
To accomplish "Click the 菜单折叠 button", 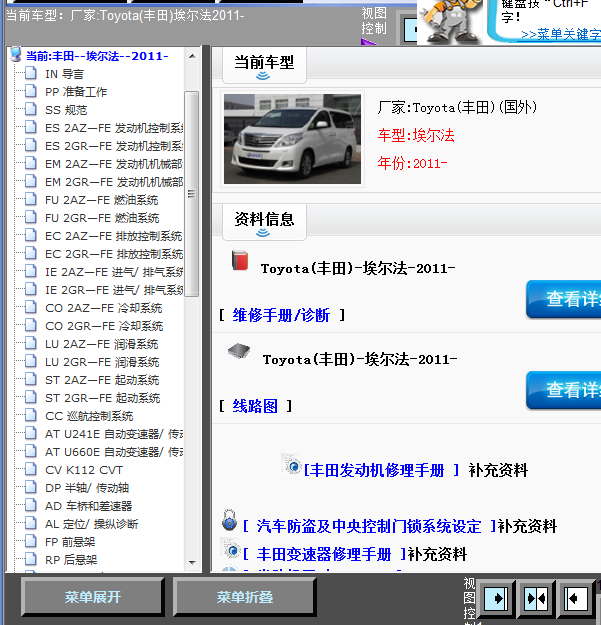I will click(245, 597).
